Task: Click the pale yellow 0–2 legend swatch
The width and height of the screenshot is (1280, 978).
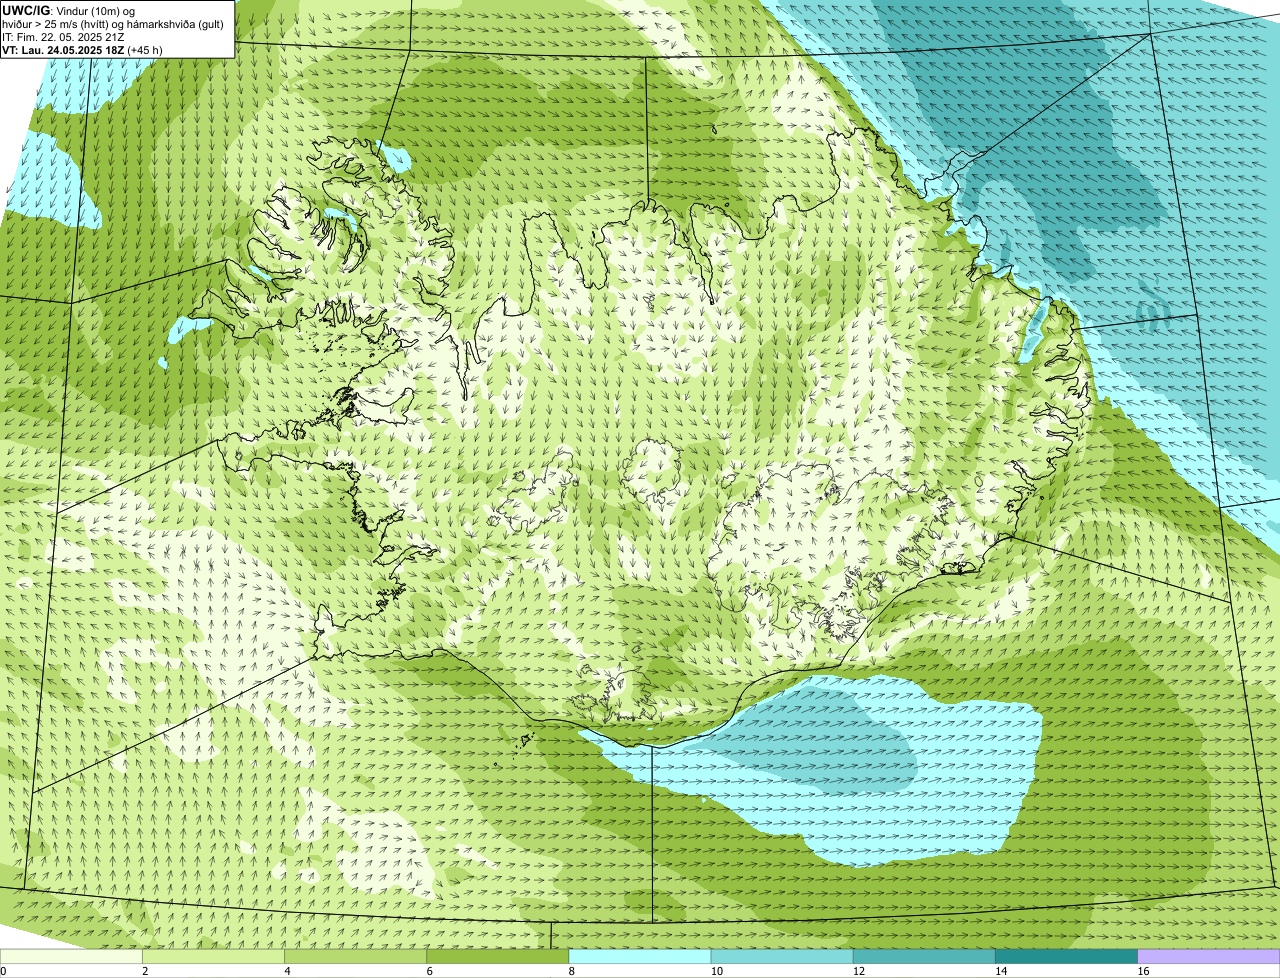Action: (x=71, y=956)
